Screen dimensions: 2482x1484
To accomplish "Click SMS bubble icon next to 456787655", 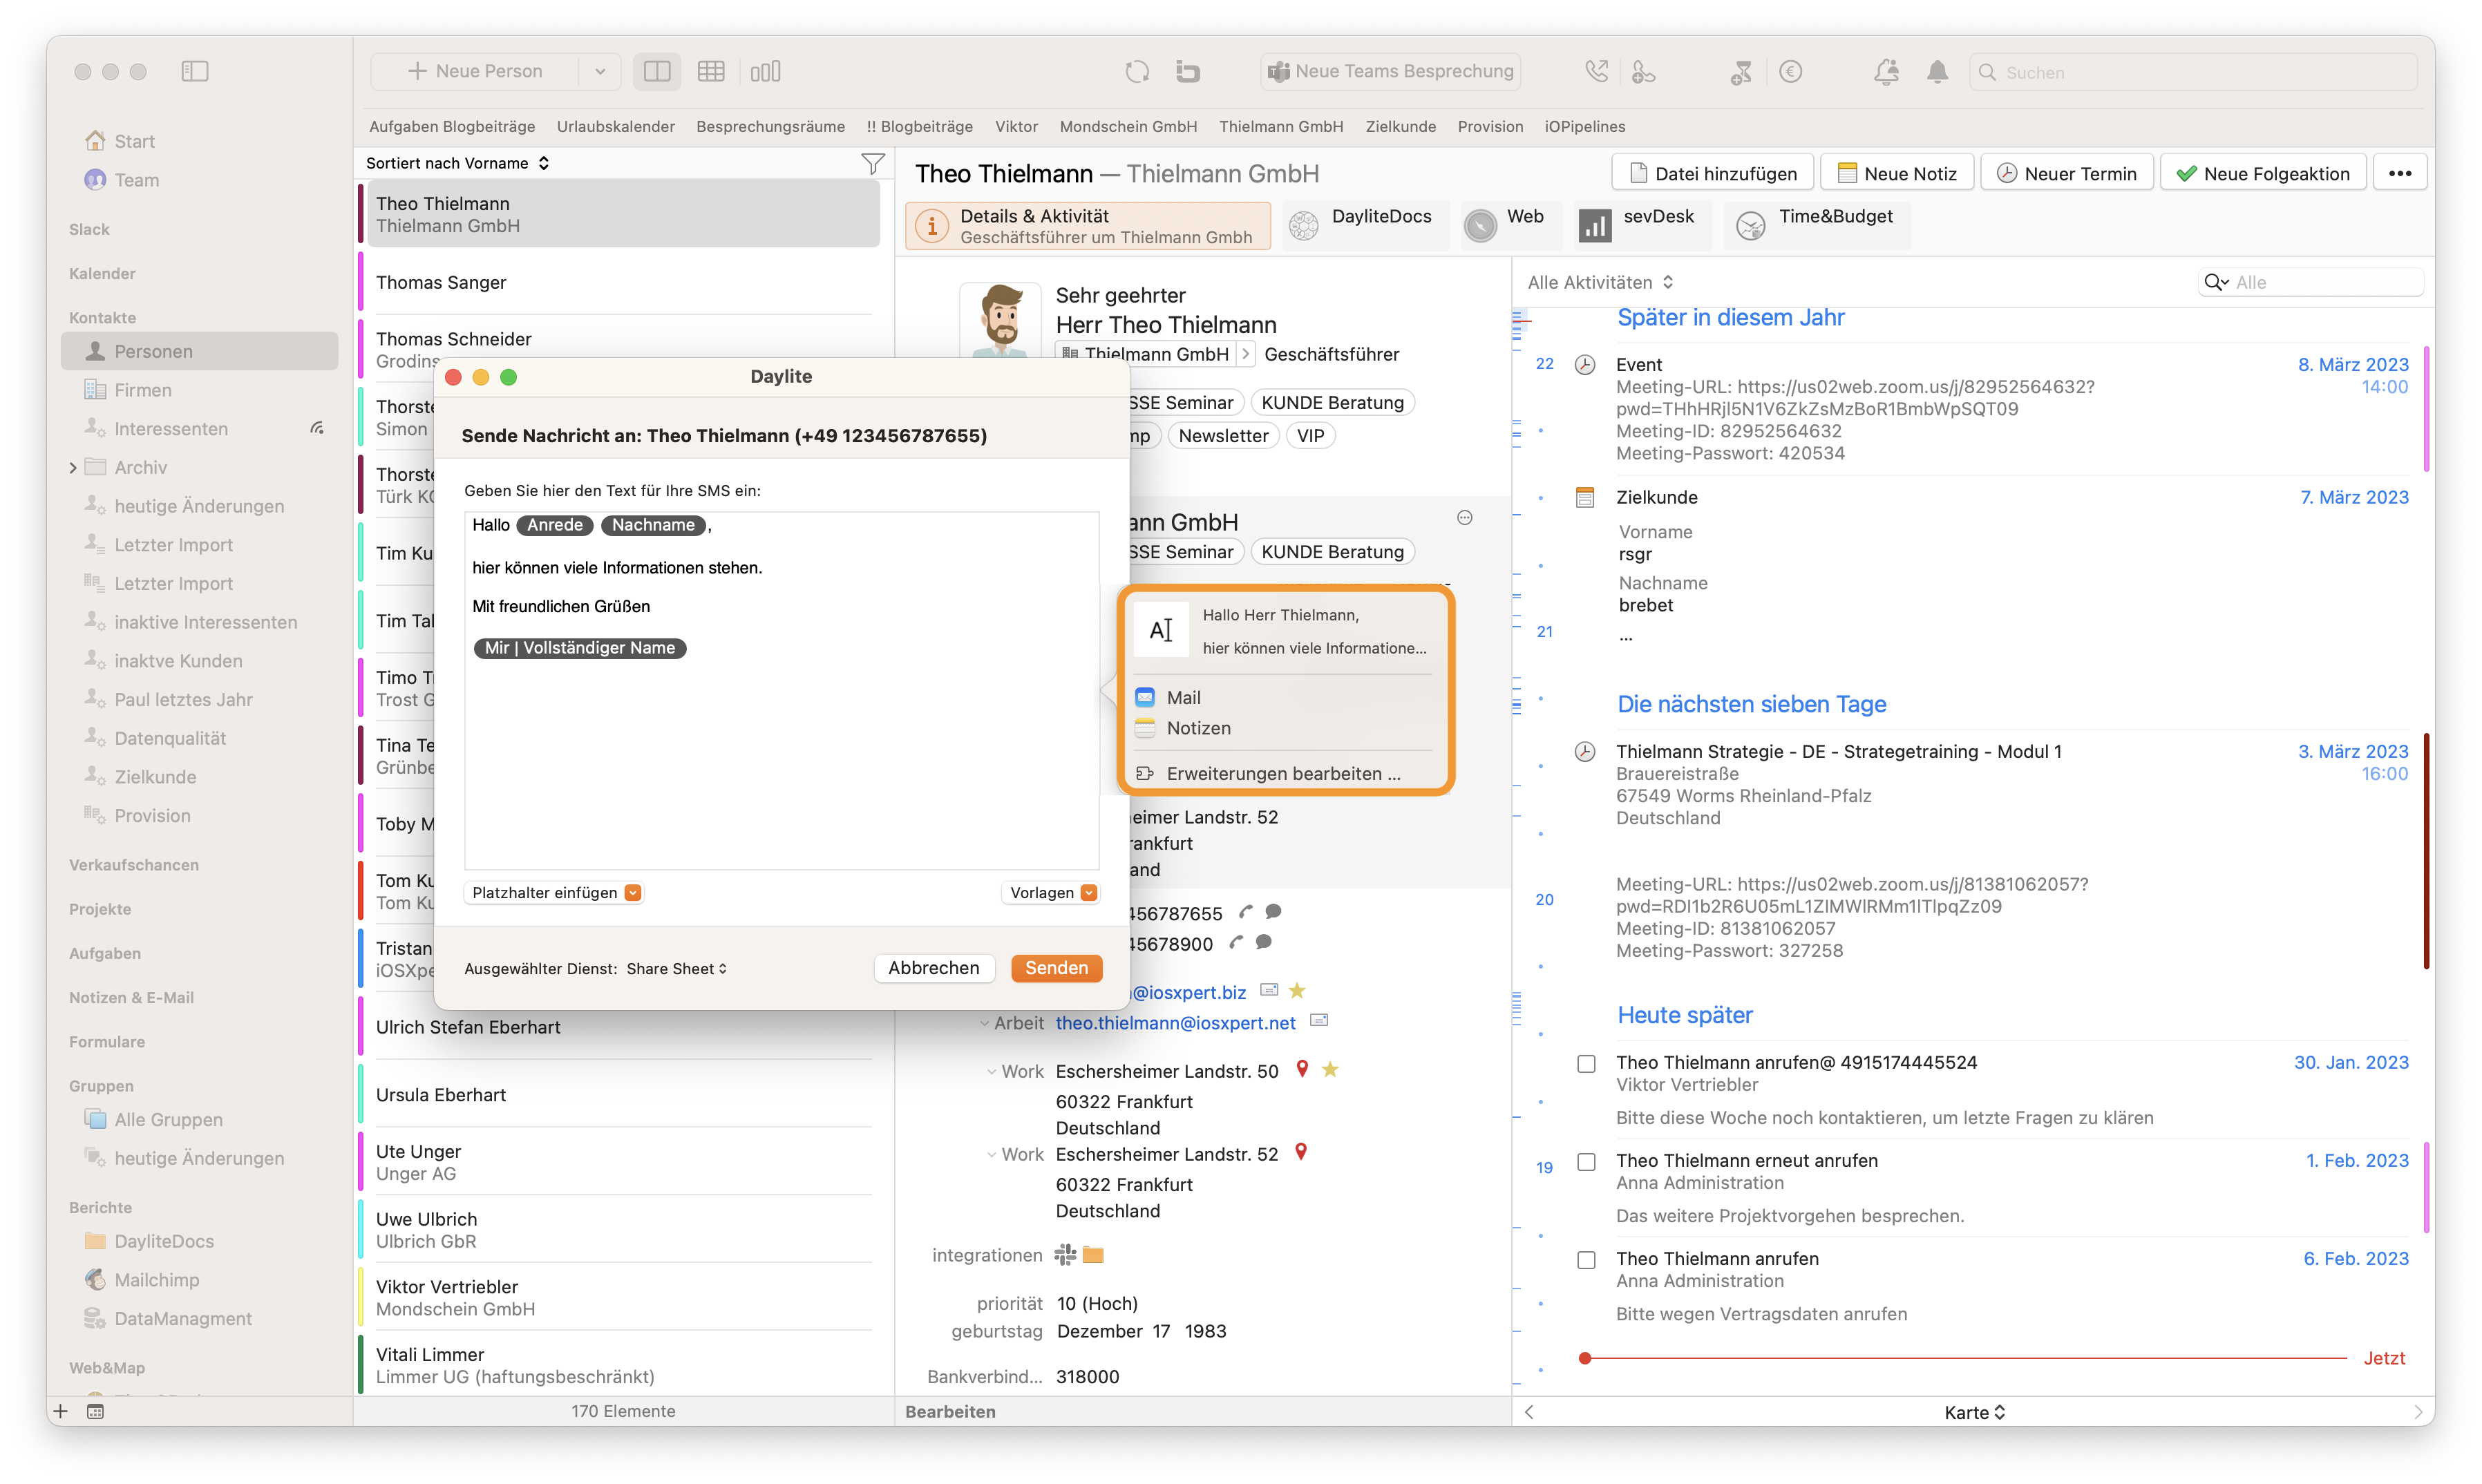I will point(1273,912).
